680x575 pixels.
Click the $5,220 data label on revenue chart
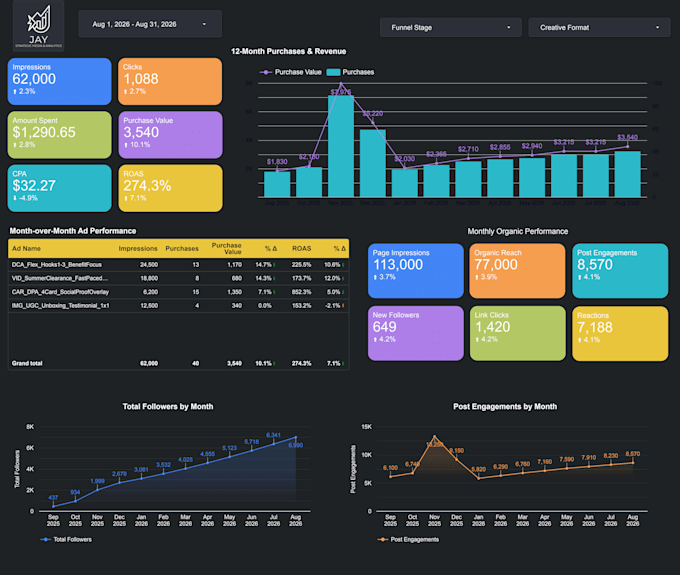[x=373, y=114]
